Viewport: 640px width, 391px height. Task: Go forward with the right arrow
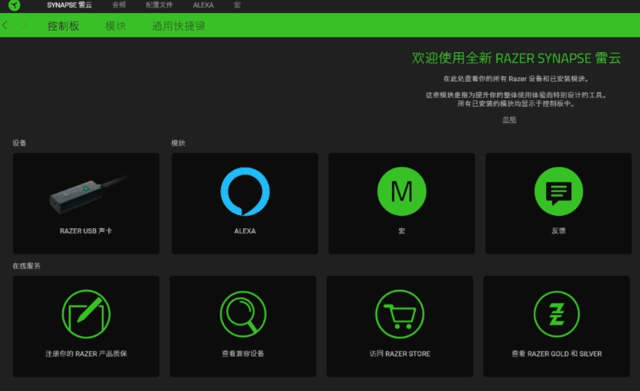(24, 25)
